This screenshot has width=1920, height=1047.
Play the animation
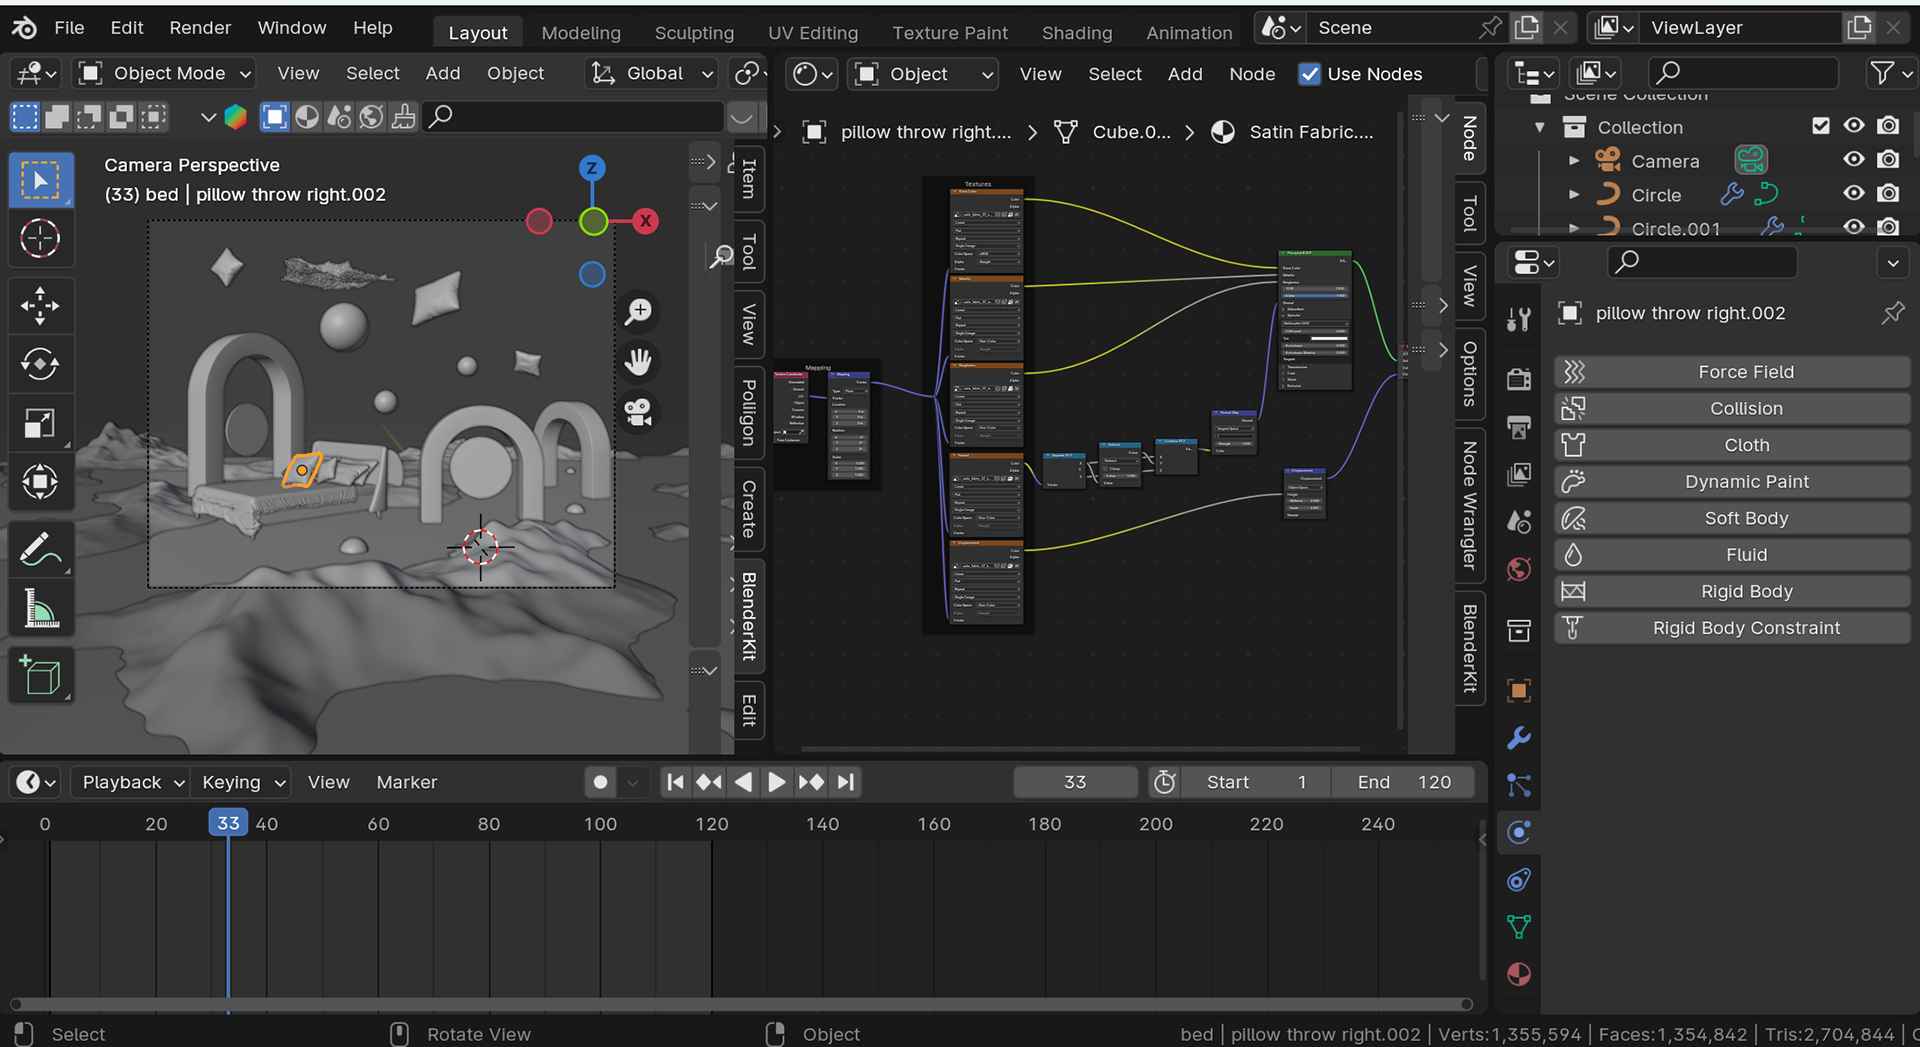click(777, 782)
